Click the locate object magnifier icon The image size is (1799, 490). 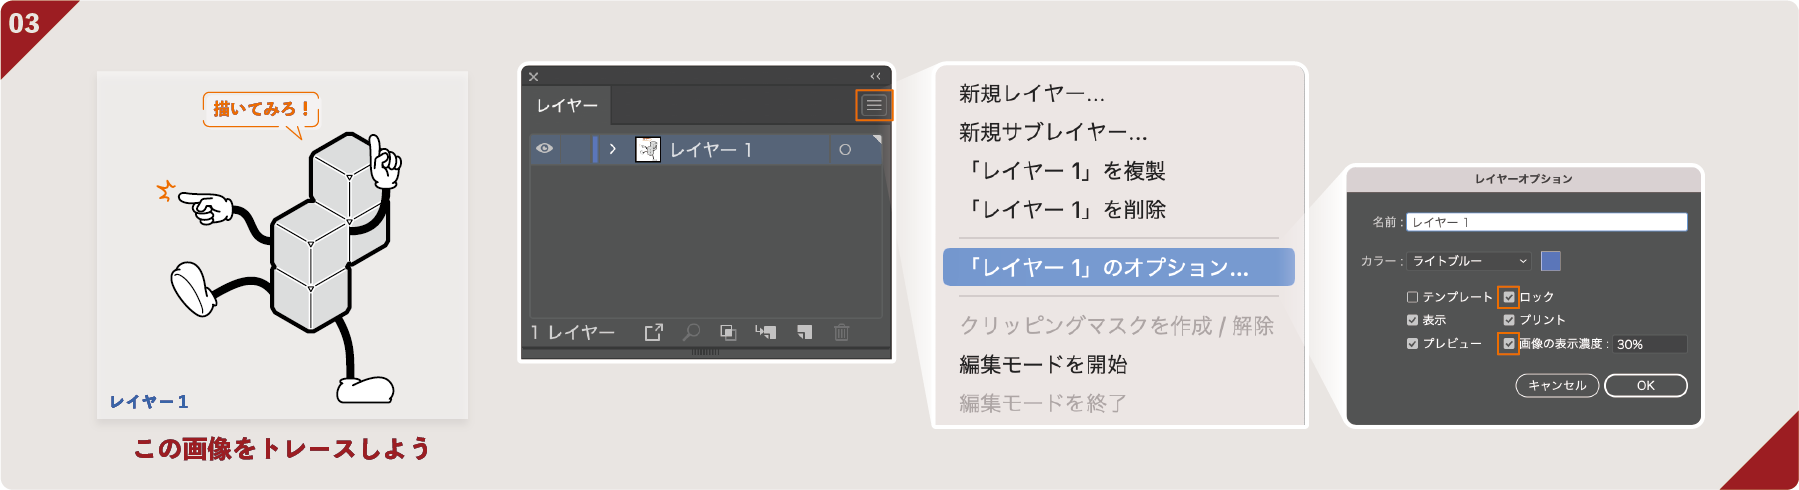(x=691, y=332)
